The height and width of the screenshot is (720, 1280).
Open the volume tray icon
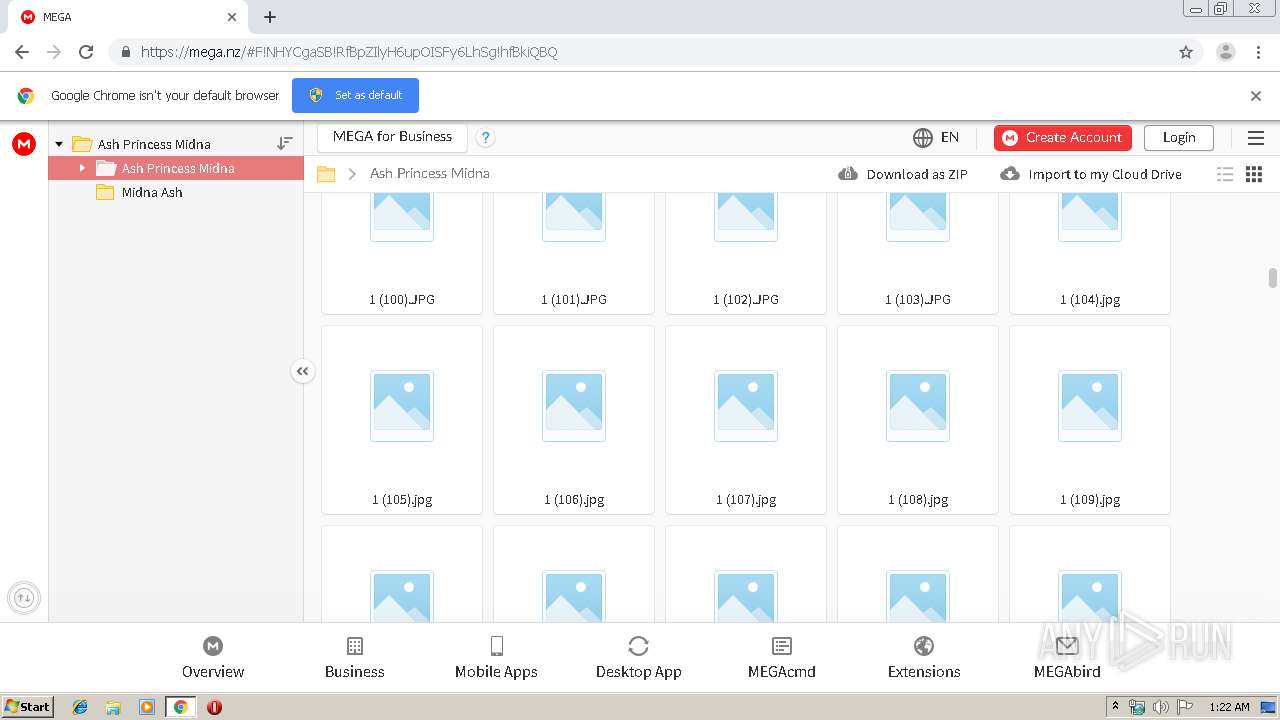point(1161,707)
